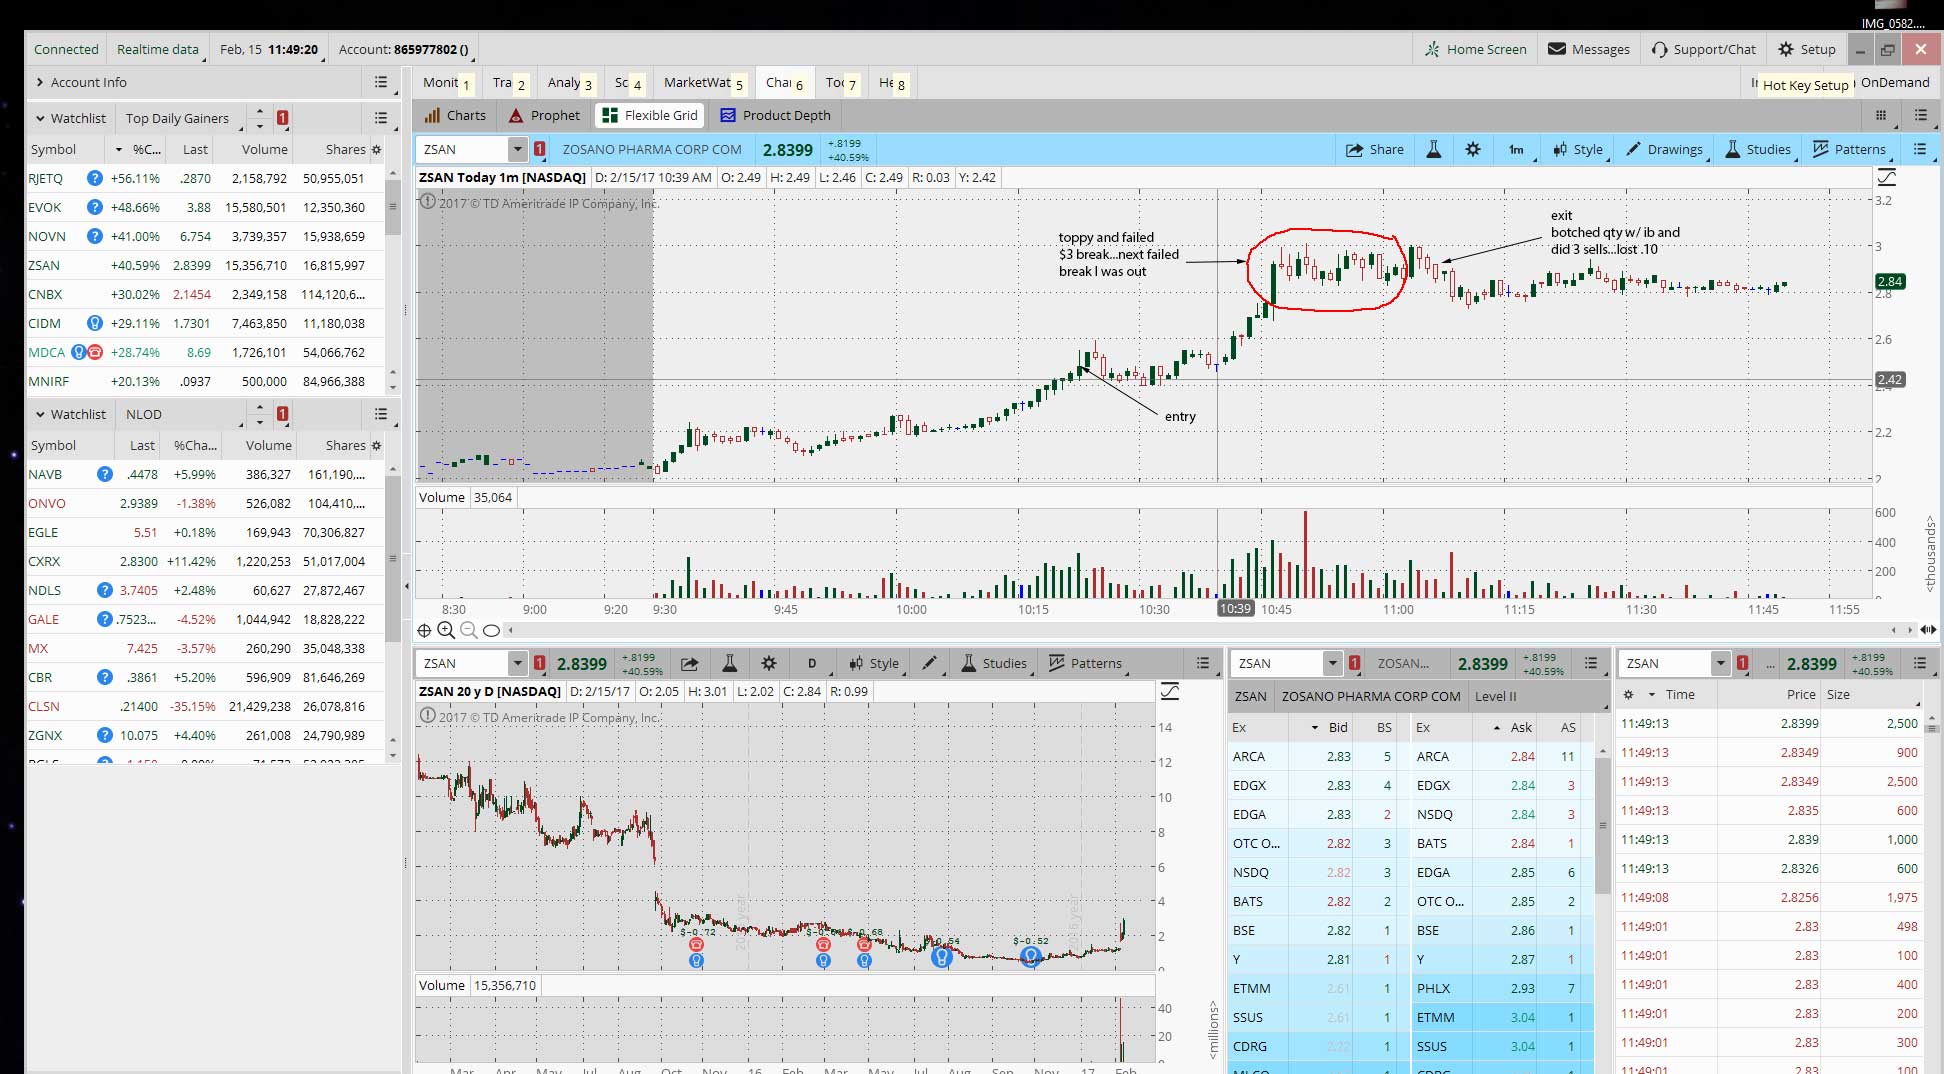
Task: Click the pencil drawing icon in lower chart toolbar
Action: click(x=929, y=663)
